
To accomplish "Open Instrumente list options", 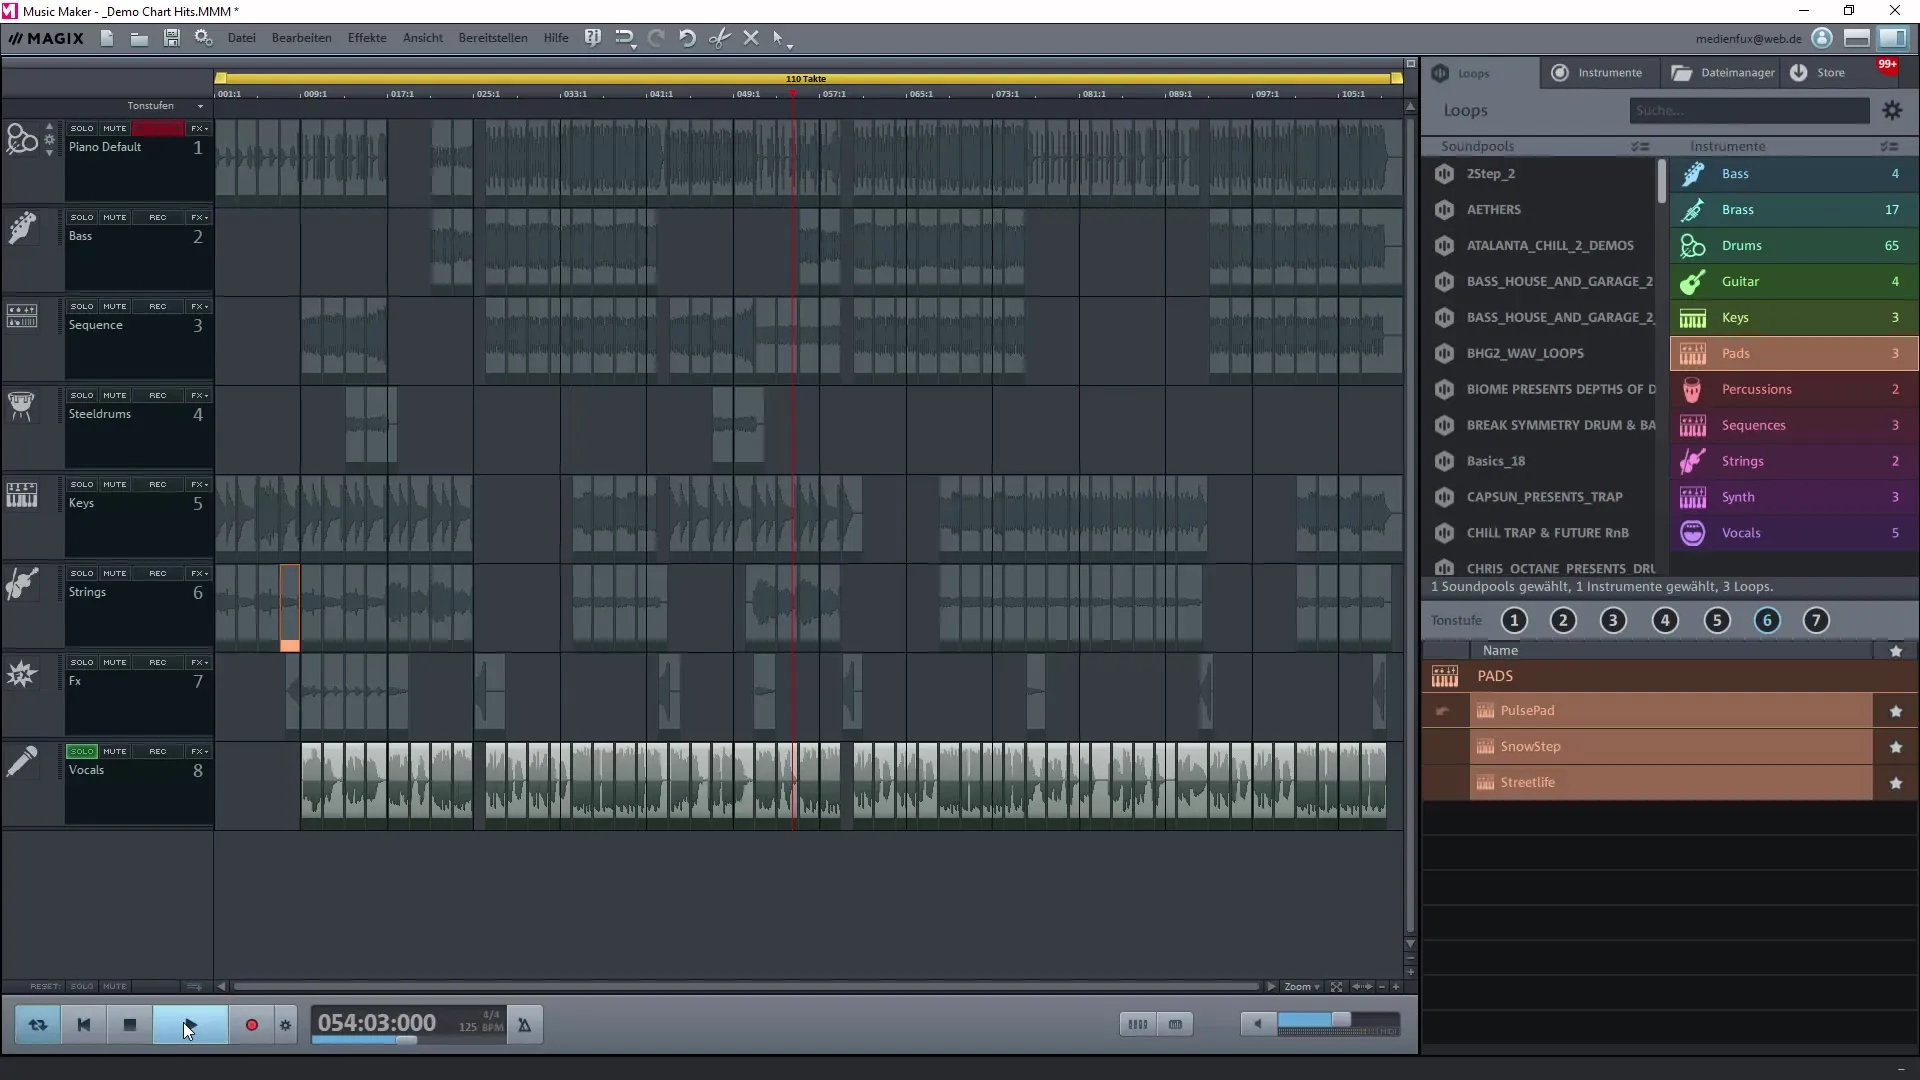I will [1889, 147].
